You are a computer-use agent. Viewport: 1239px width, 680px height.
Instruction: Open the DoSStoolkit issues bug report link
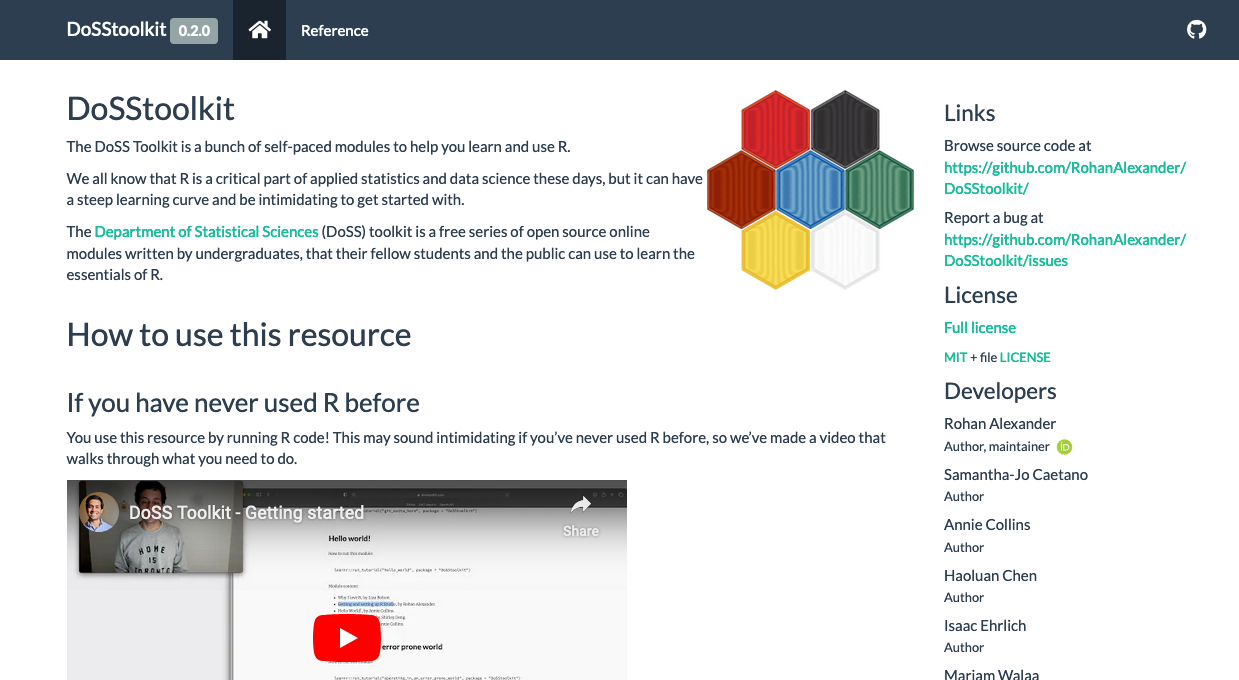(1064, 250)
